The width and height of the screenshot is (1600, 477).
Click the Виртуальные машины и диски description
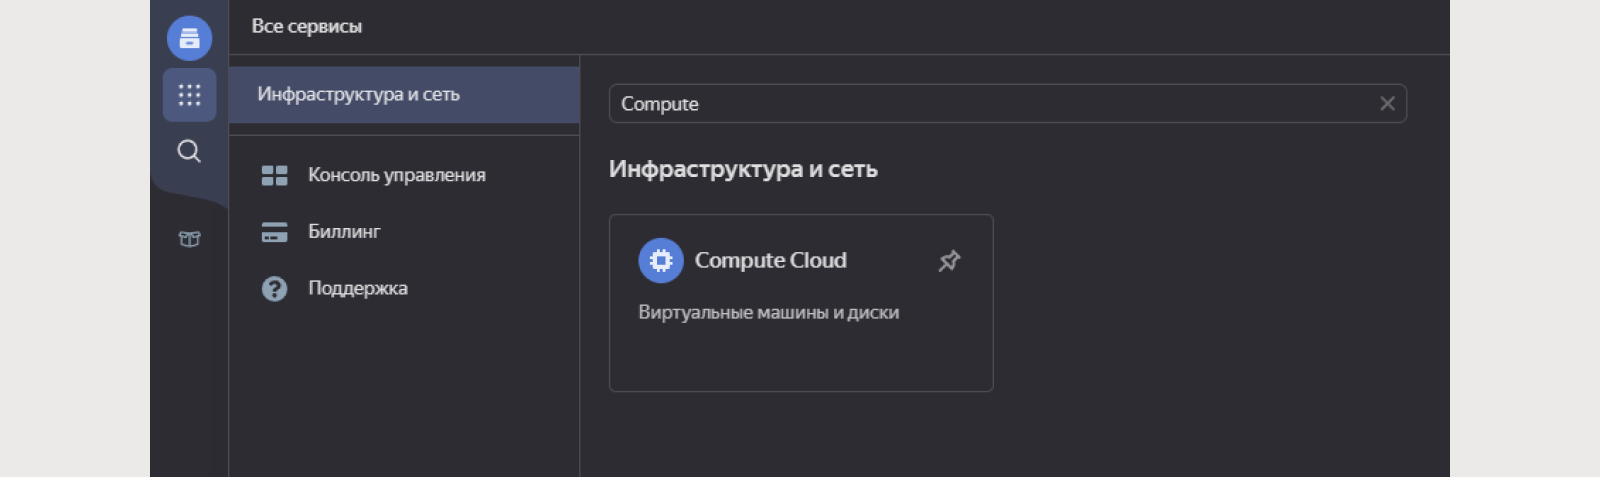768,313
